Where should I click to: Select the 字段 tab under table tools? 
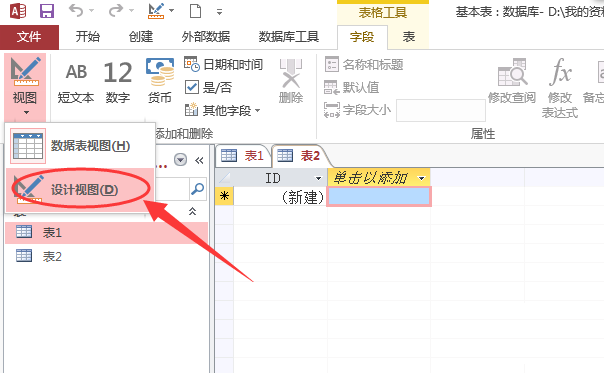coord(362,37)
